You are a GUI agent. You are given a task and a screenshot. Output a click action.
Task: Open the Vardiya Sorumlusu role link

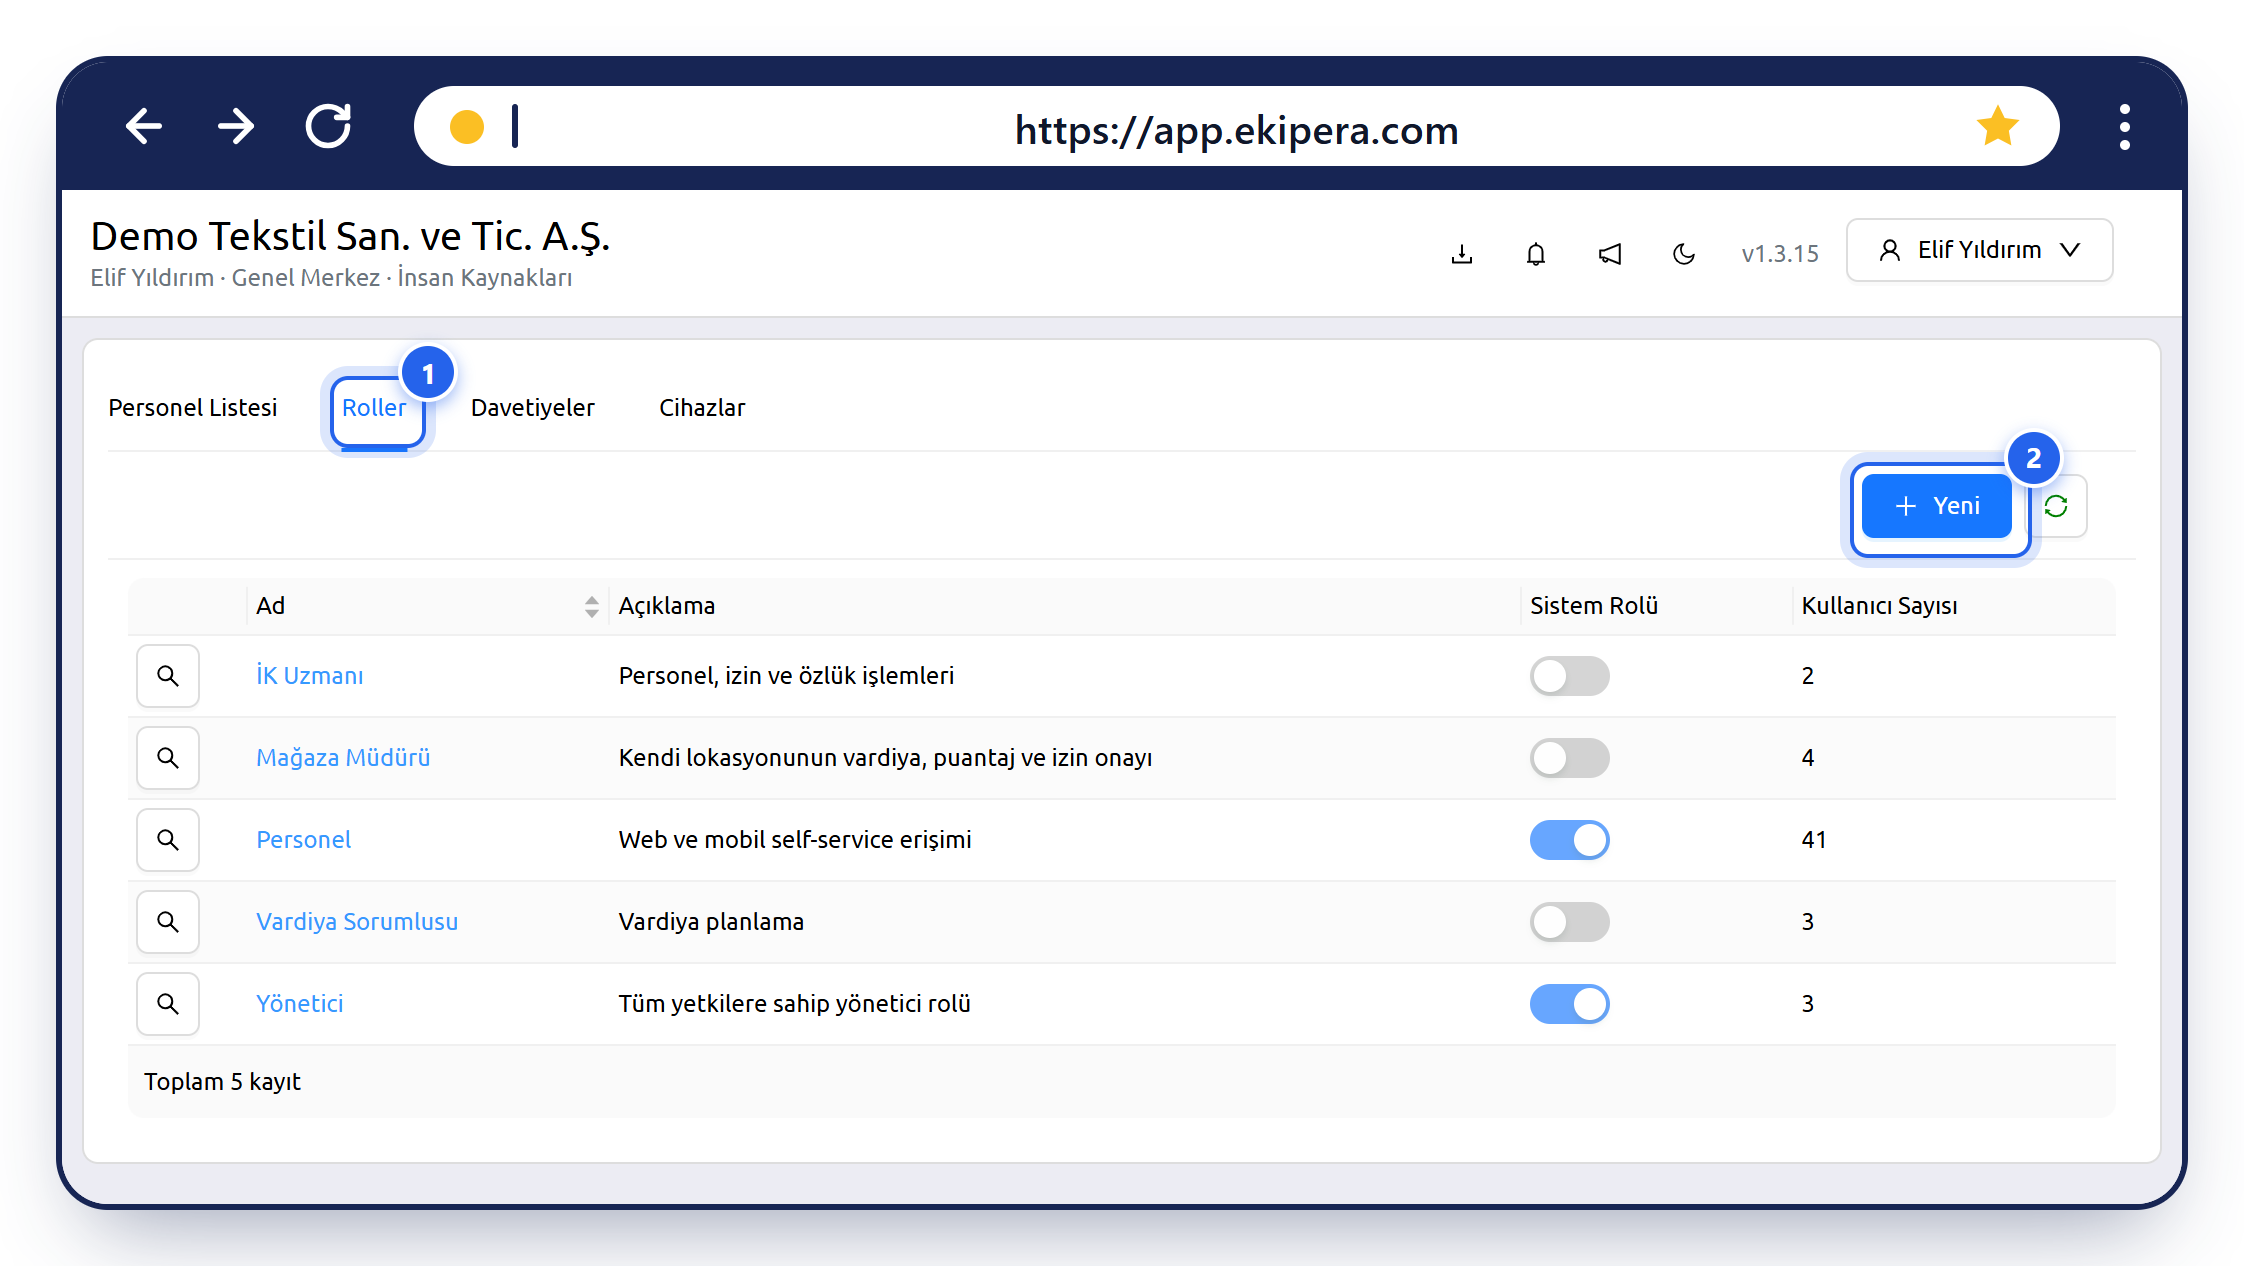(x=357, y=922)
